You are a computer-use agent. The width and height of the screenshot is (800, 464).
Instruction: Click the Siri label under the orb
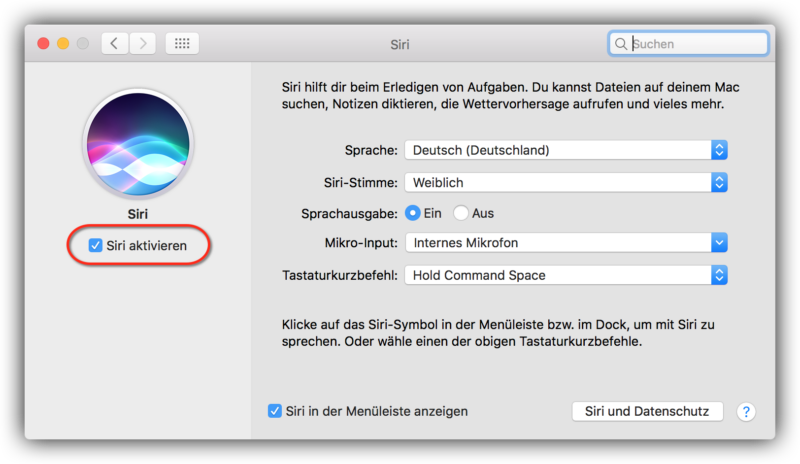pos(138,214)
